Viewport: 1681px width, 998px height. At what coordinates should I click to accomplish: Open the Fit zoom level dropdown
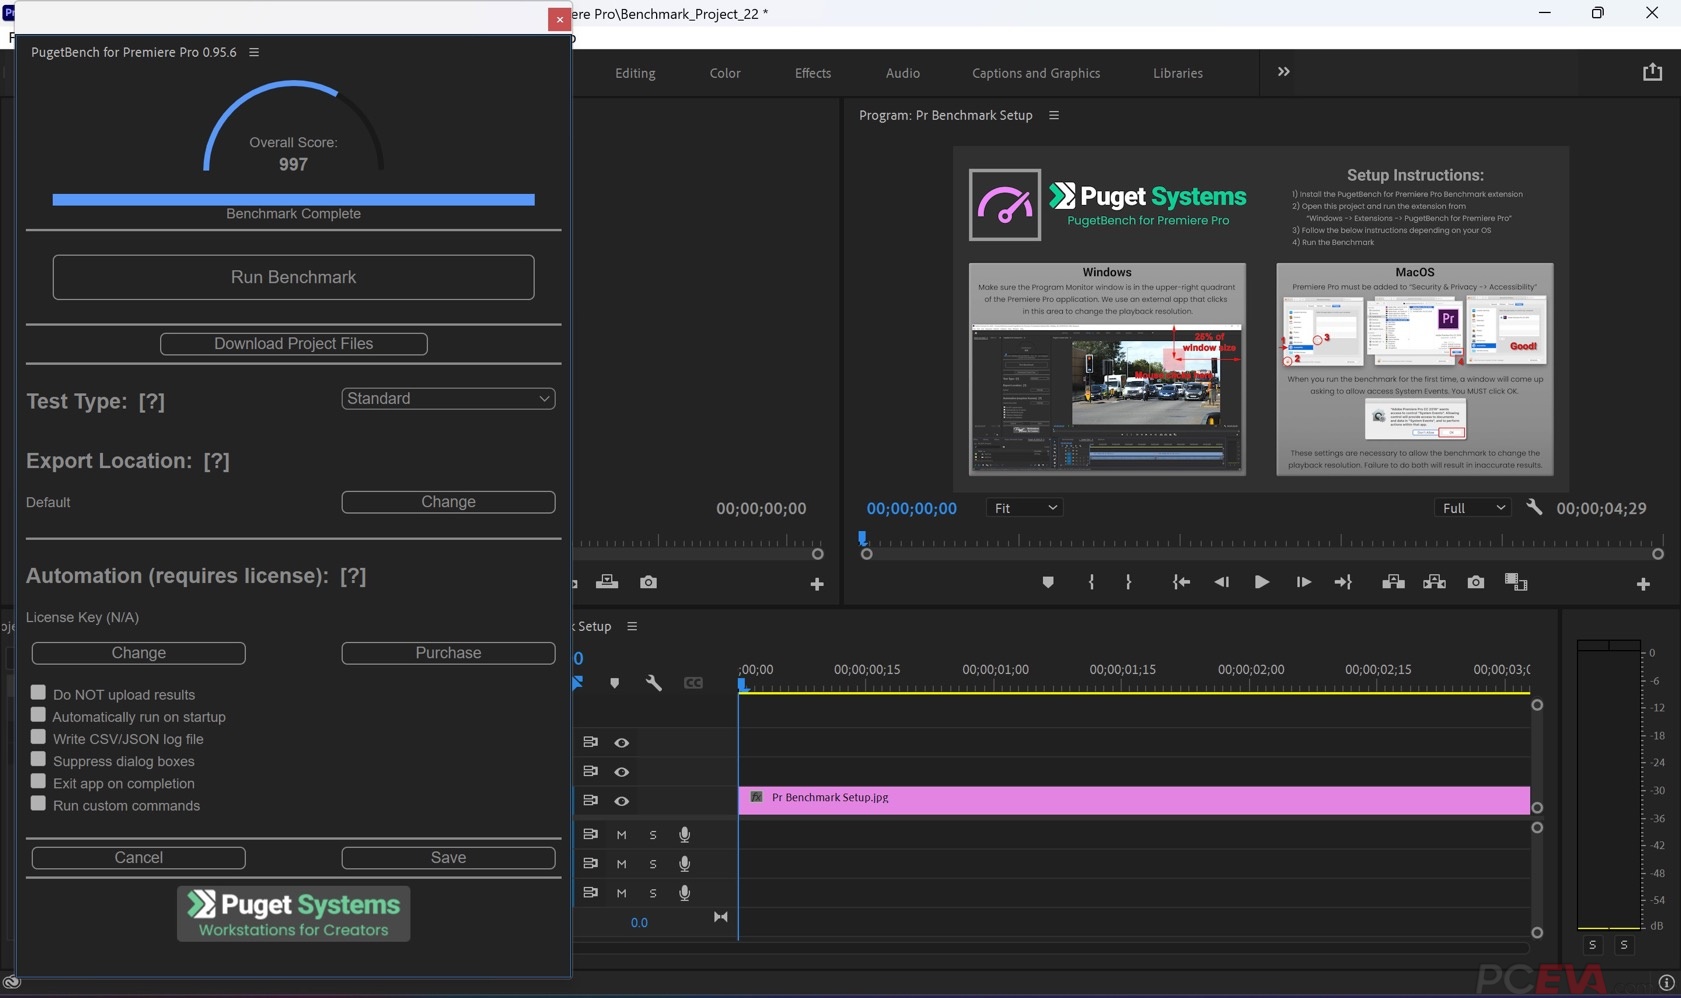coord(1023,508)
